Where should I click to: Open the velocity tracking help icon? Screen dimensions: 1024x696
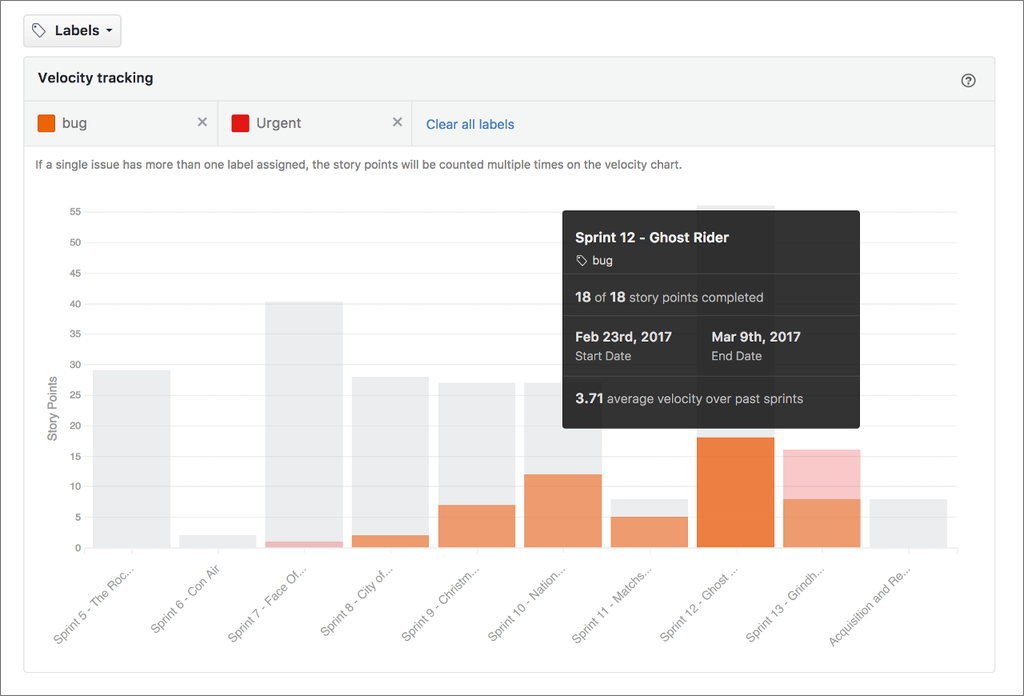click(x=968, y=80)
